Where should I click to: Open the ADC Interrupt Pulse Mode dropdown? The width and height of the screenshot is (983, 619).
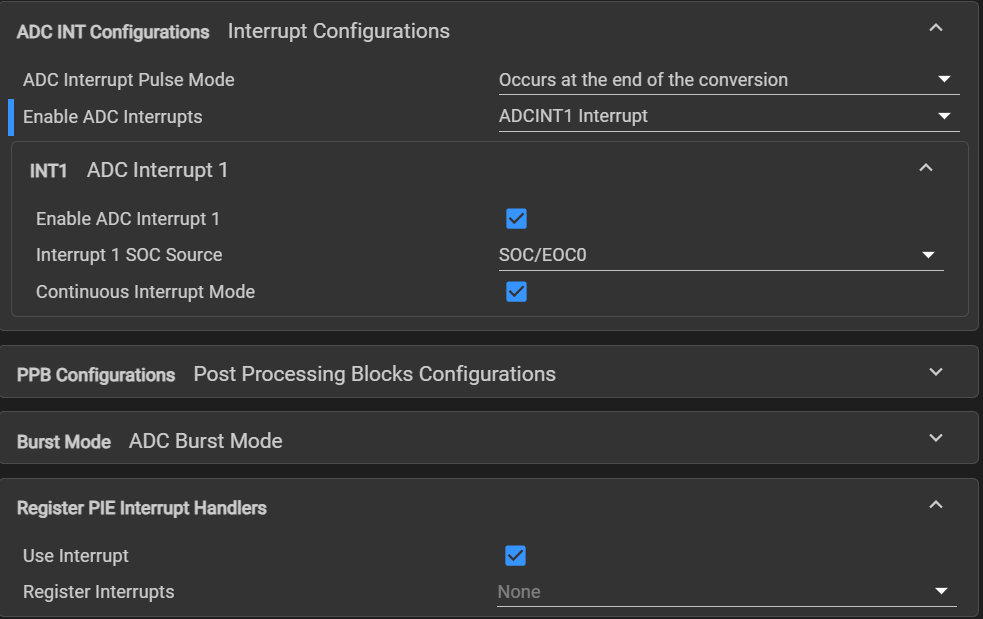pyautogui.click(x=728, y=80)
